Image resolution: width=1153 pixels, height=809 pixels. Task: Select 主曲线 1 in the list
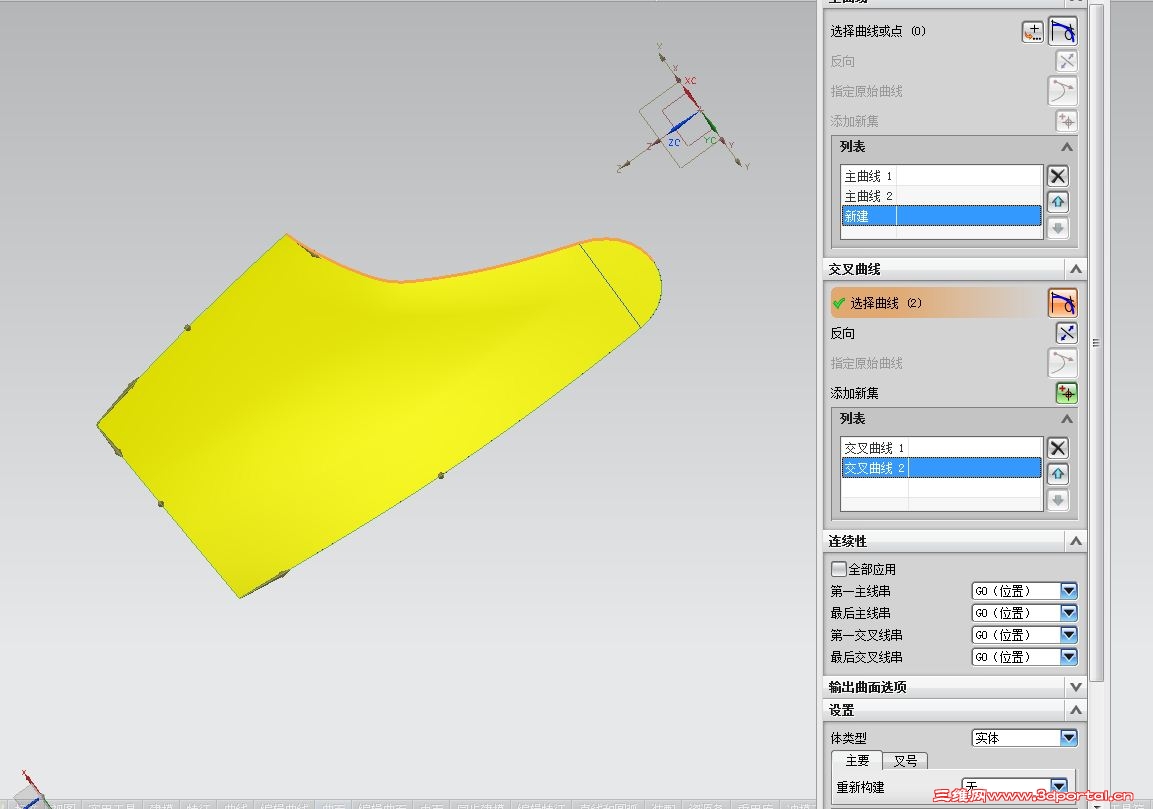[x=941, y=176]
